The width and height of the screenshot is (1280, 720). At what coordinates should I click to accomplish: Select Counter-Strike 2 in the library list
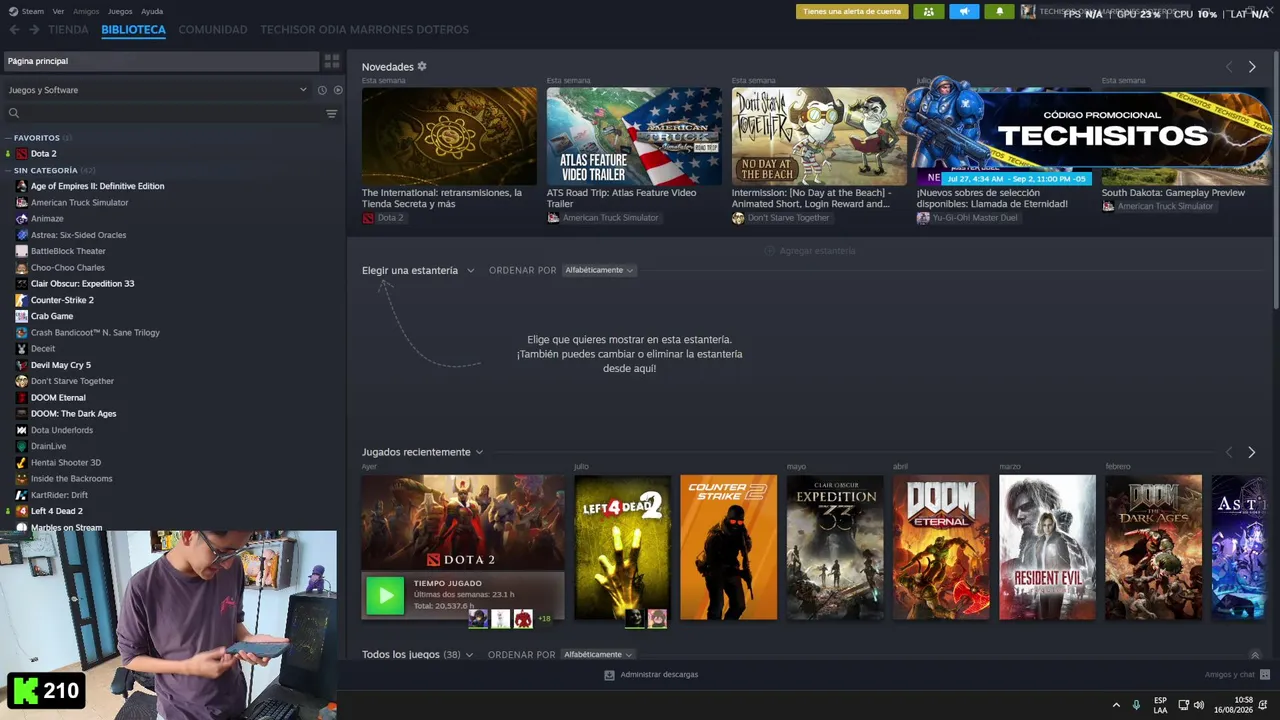(62, 300)
